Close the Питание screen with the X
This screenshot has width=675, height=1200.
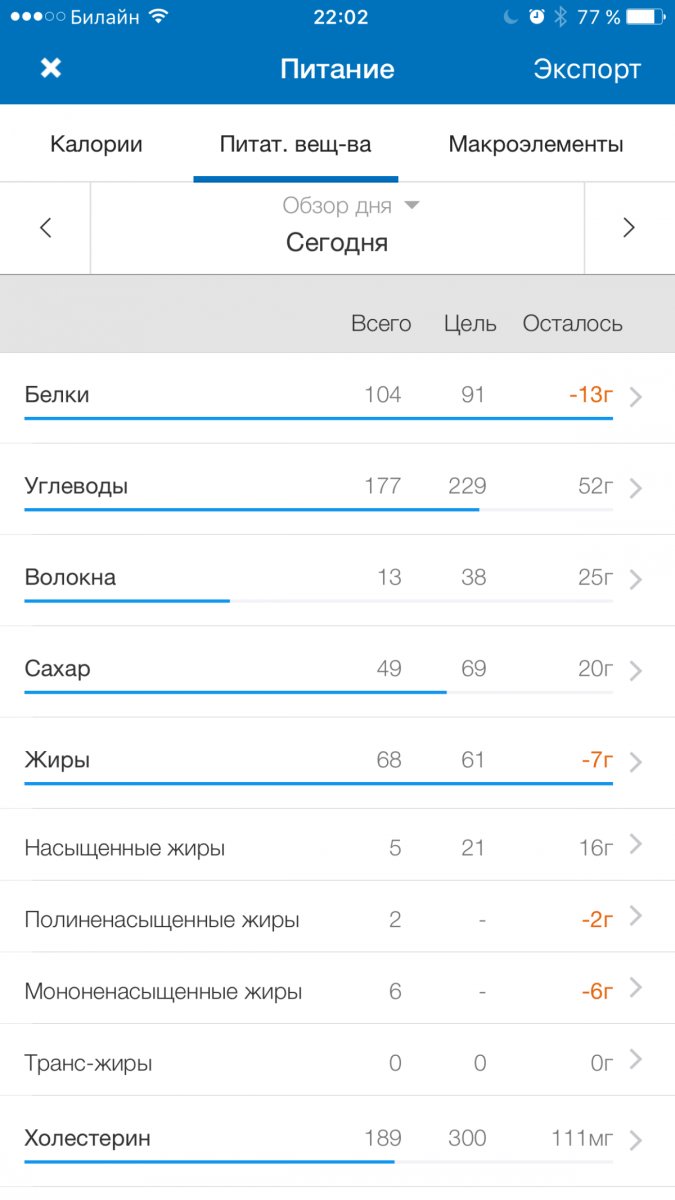point(50,69)
